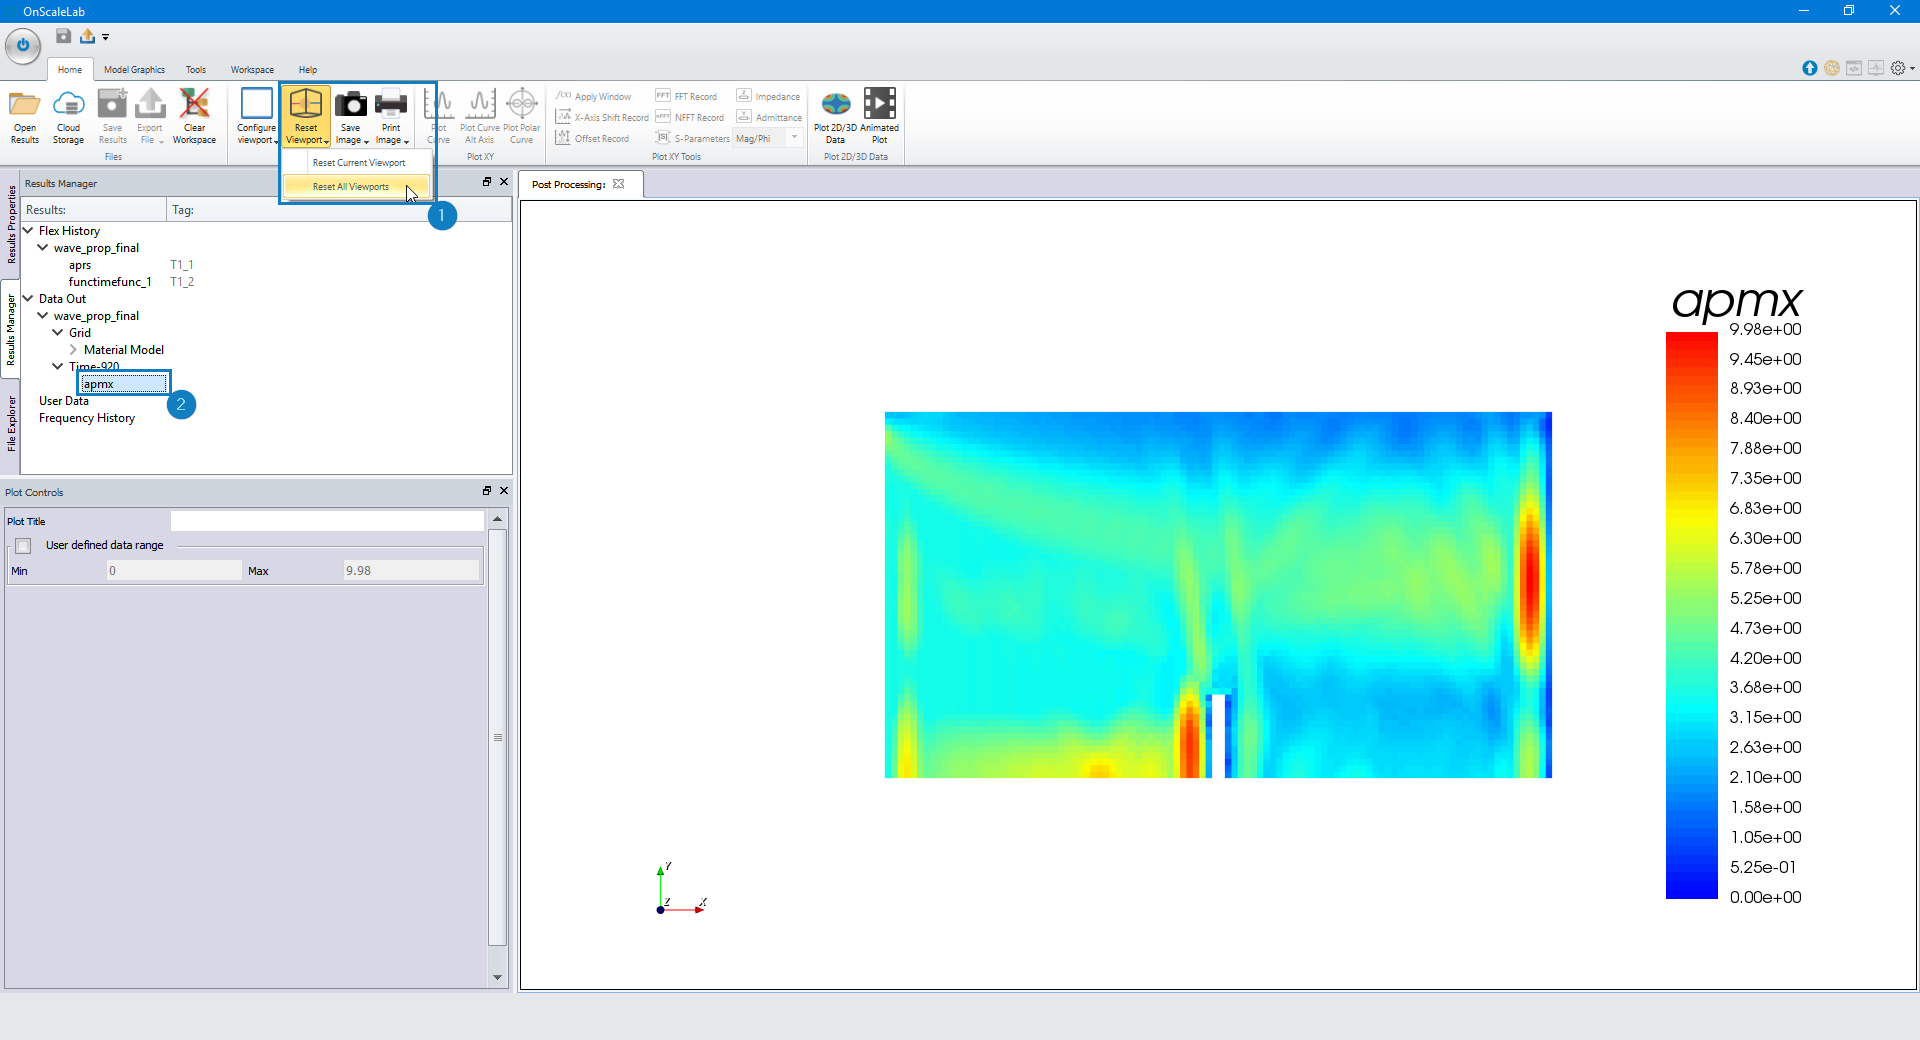Screen dimensions: 1920x1040
Task: Collapse the Flex History tree node
Action: [28, 231]
